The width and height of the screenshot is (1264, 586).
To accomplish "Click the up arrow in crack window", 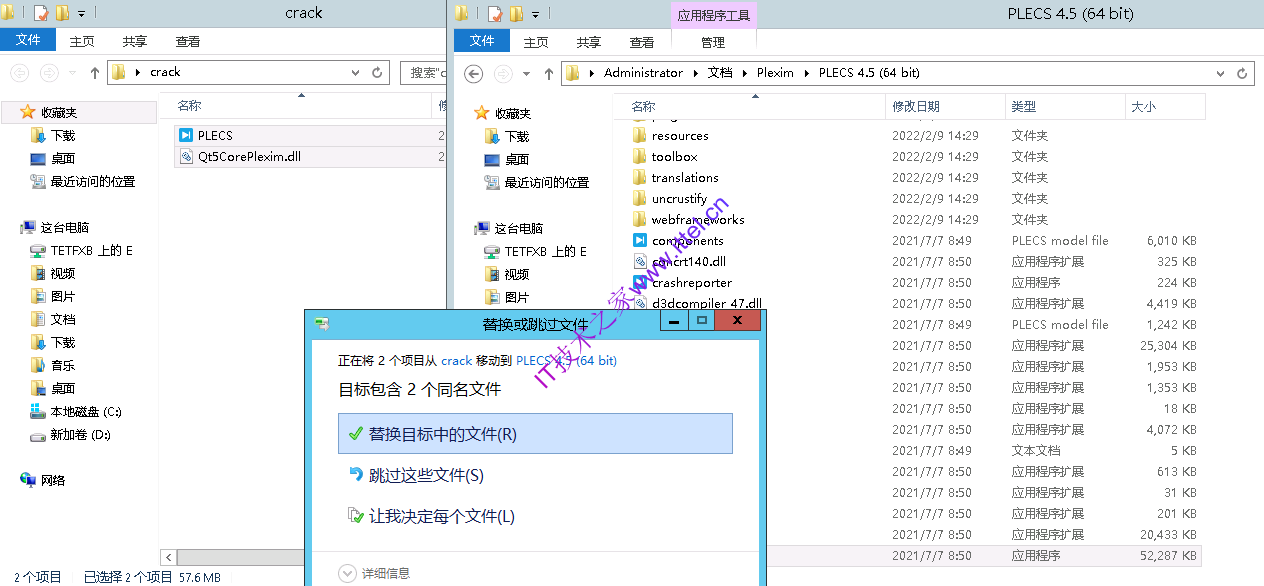I will [x=95, y=72].
